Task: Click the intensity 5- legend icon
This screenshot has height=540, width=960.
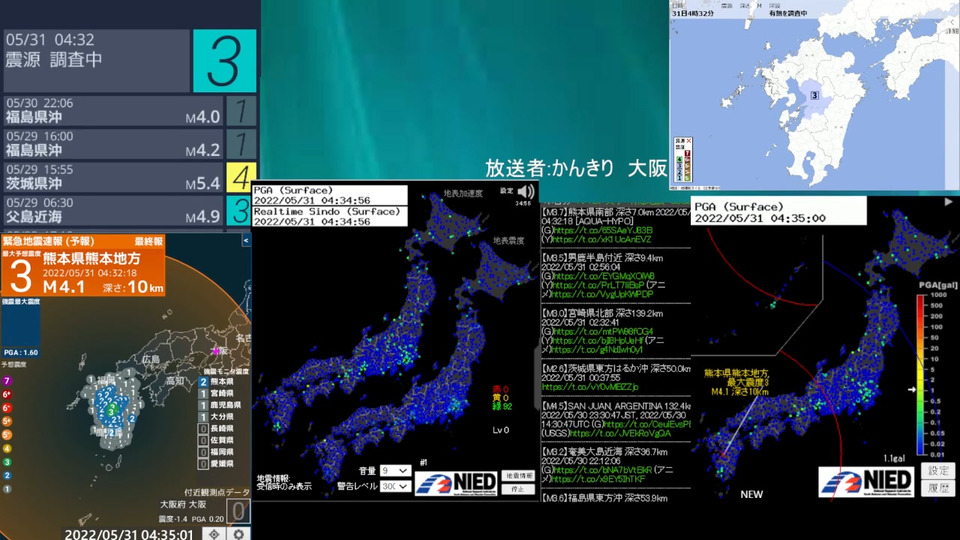Action: pyautogui.click(x=7, y=435)
